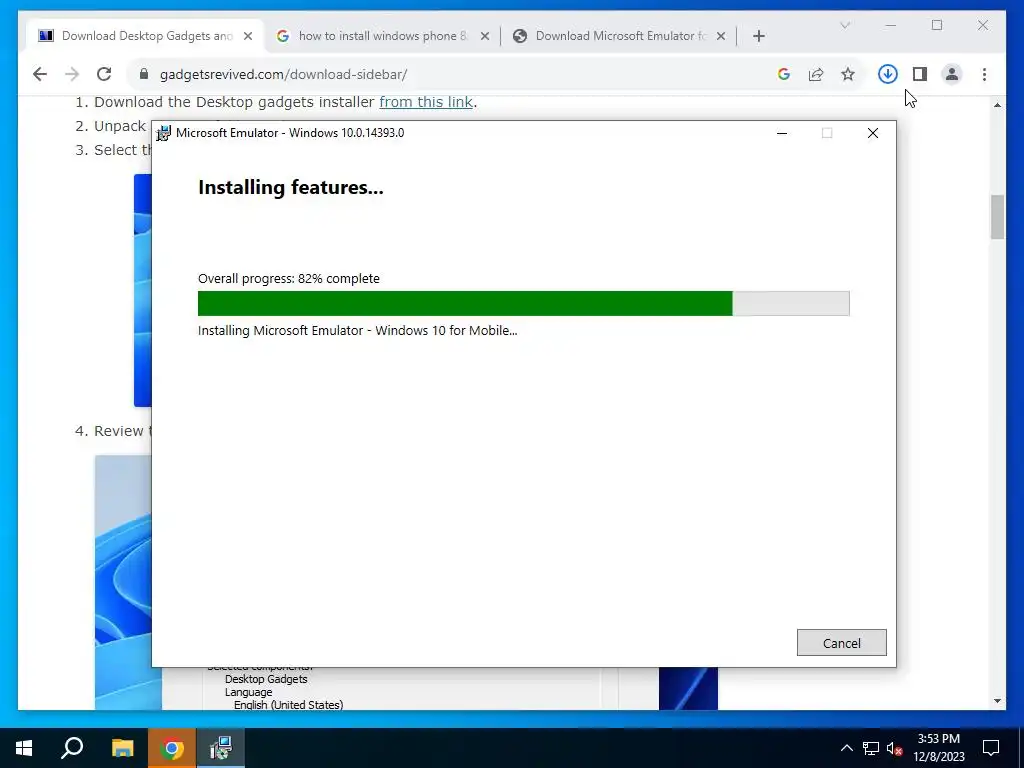
Task: Click the green overall progress bar
Action: coord(523,303)
